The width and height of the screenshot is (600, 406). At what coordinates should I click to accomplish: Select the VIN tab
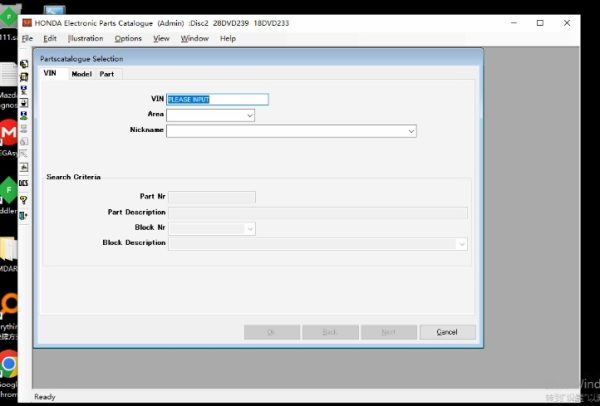(x=50, y=73)
